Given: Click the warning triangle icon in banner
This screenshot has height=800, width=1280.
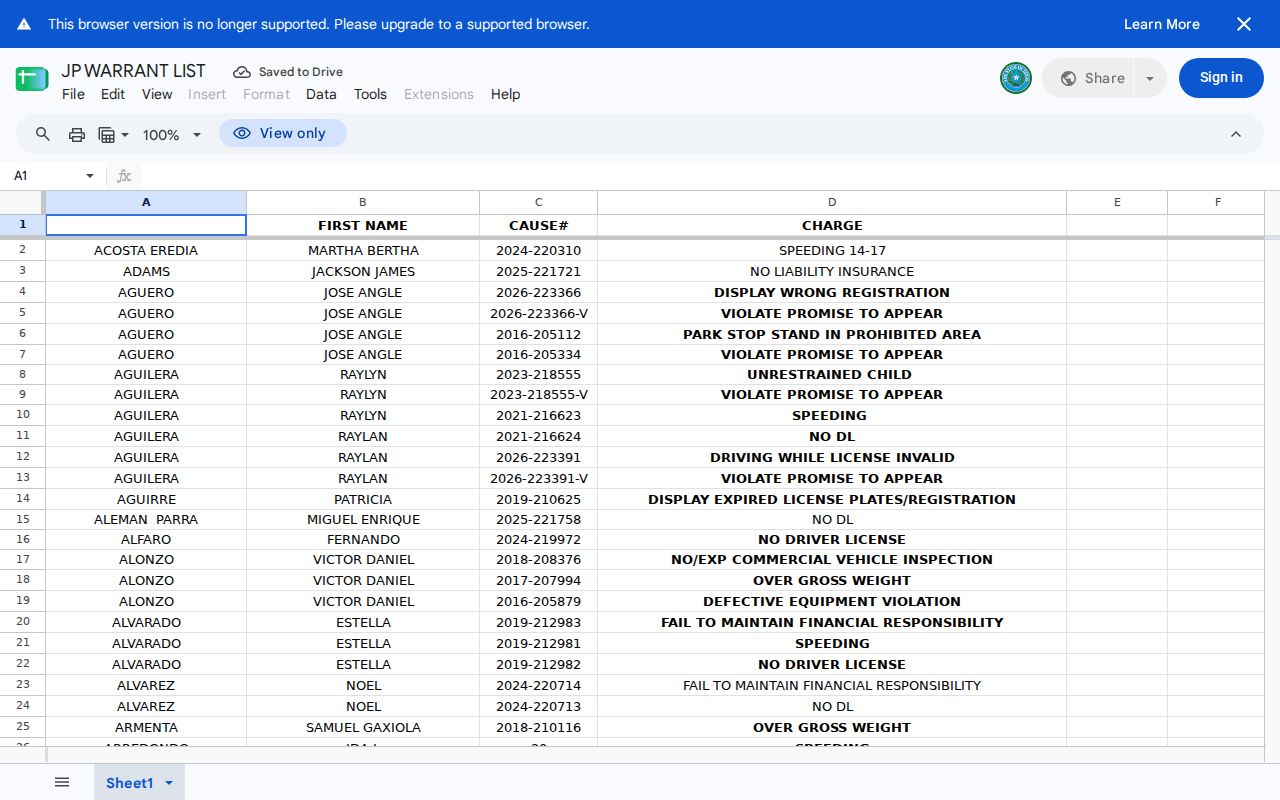Looking at the screenshot, I should (24, 24).
